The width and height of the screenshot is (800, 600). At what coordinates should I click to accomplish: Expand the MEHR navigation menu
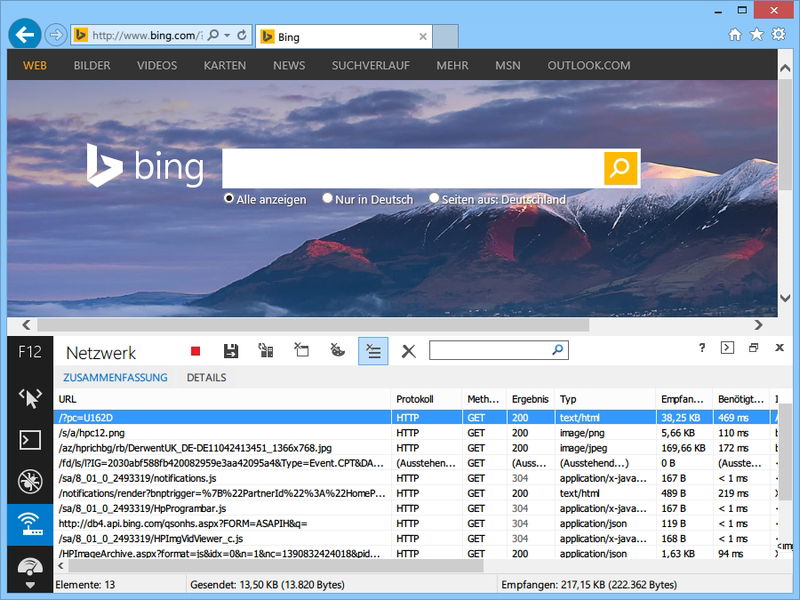click(x=453, y=65)
